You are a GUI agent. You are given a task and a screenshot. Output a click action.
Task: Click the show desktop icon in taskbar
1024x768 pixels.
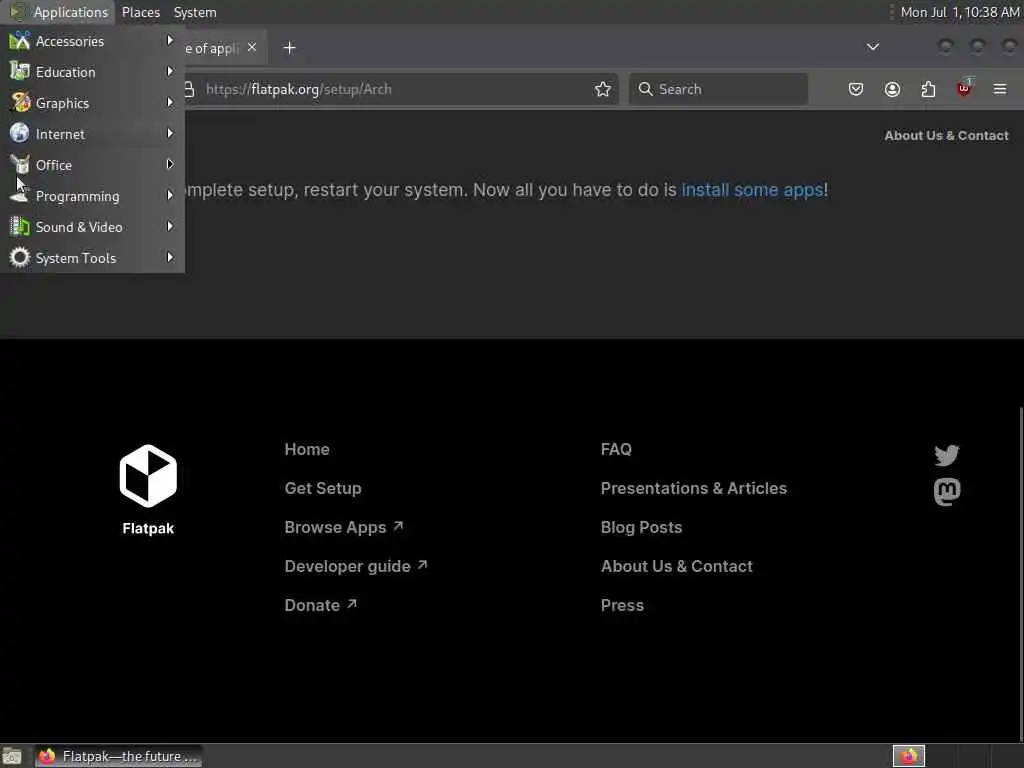point(12,756)
